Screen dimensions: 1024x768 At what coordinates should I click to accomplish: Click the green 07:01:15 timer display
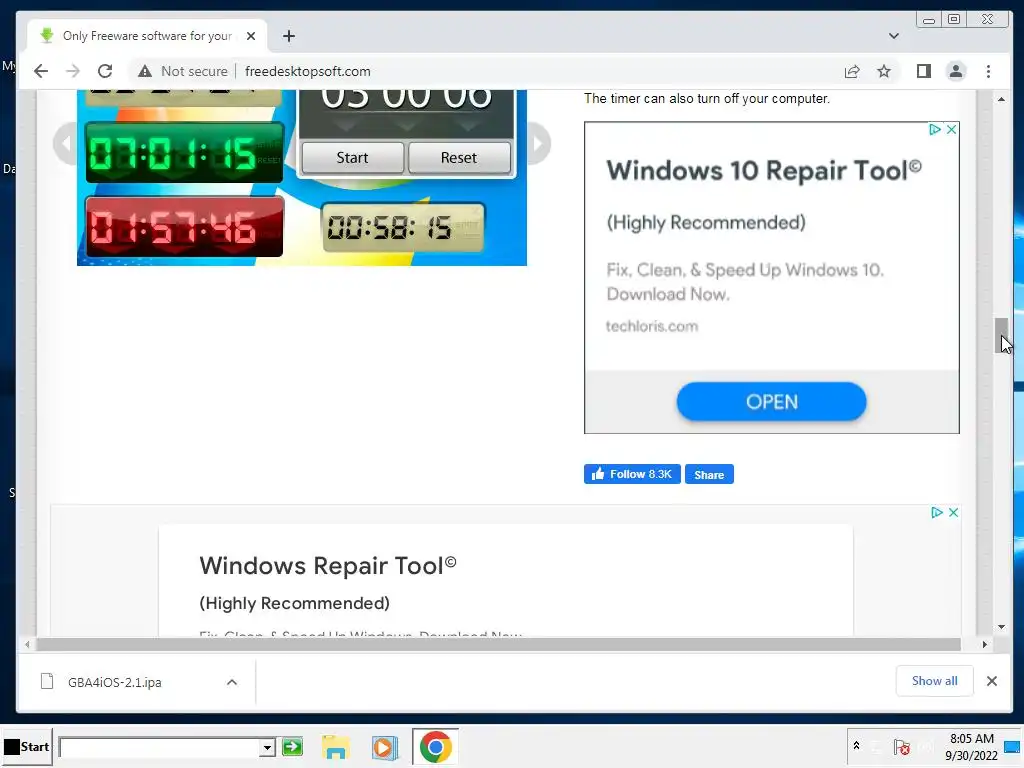coord(184,153)
